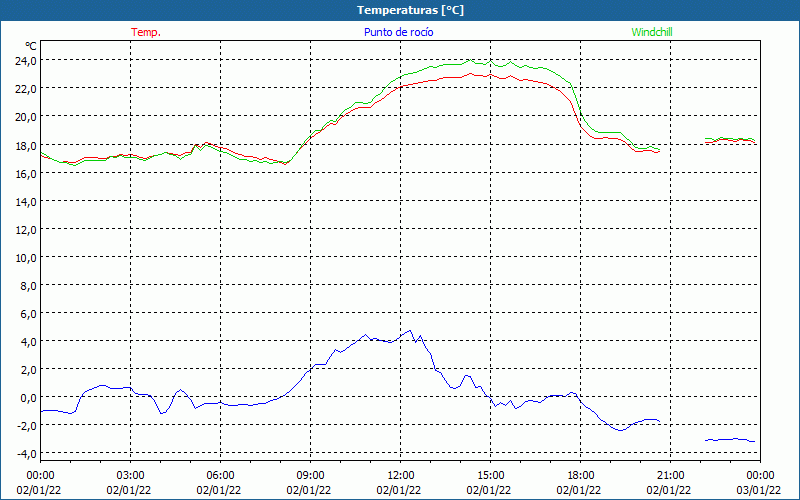
Task: Click the '18,0' y-axis value
Action: click(26, 145)
